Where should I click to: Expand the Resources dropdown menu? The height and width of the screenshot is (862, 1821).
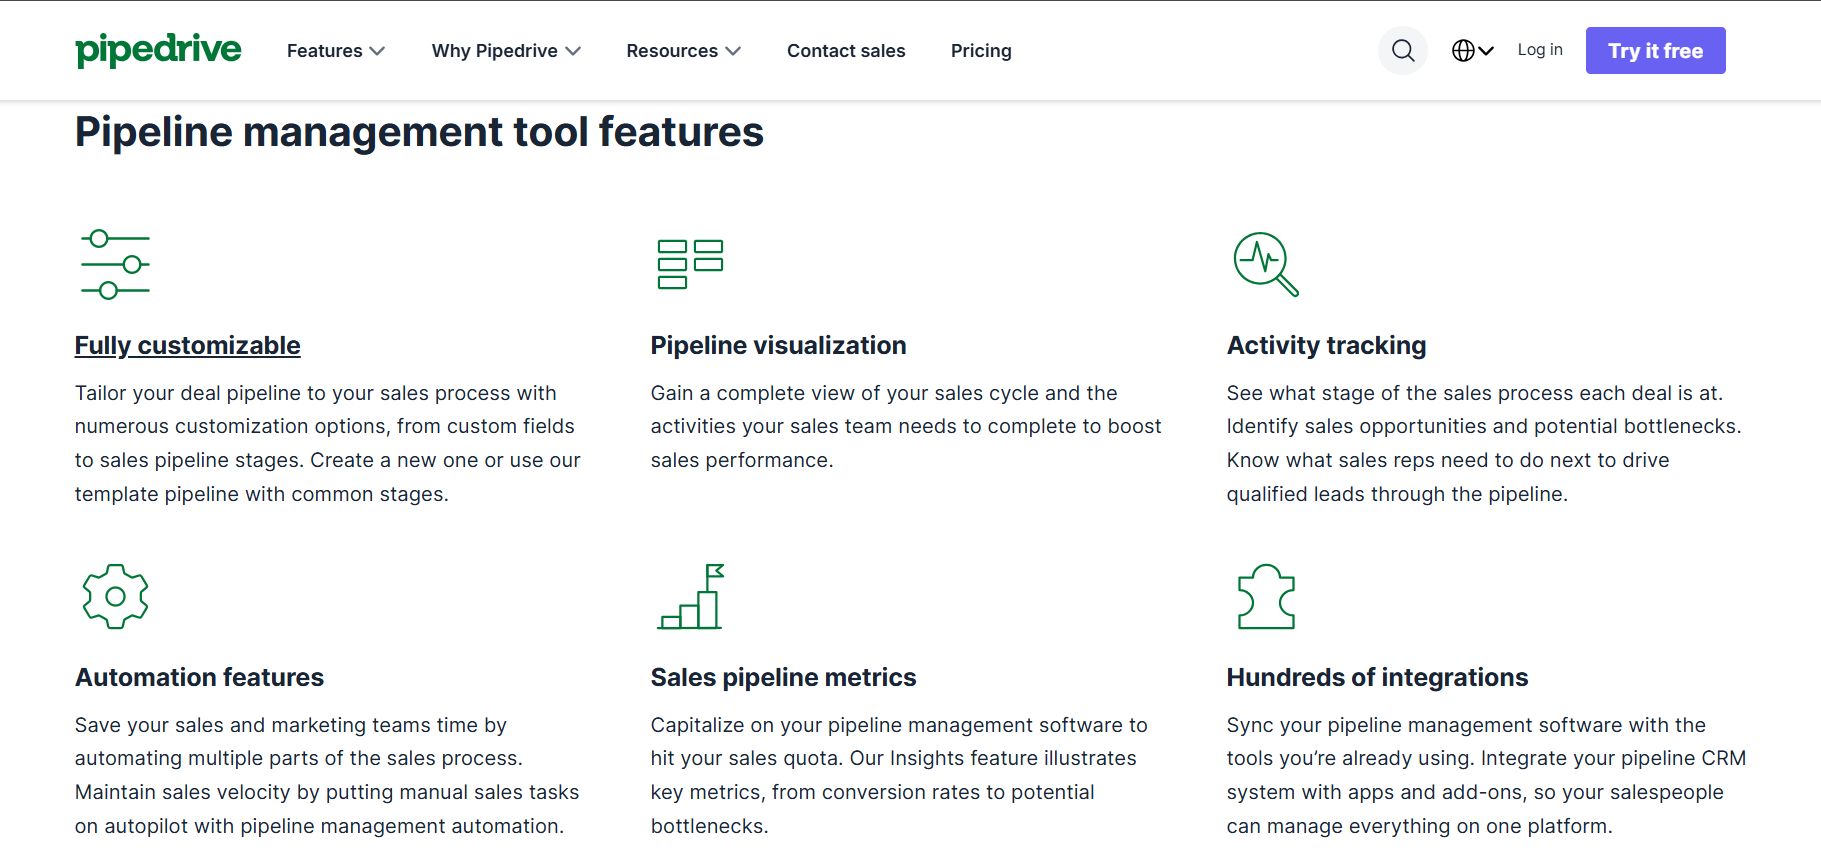tap(683, 51)
